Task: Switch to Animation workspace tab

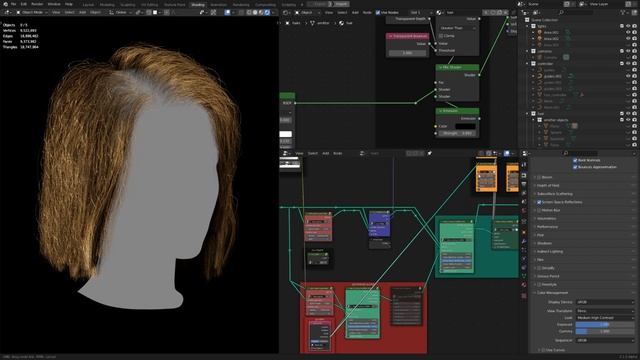Action: [219, 4]
